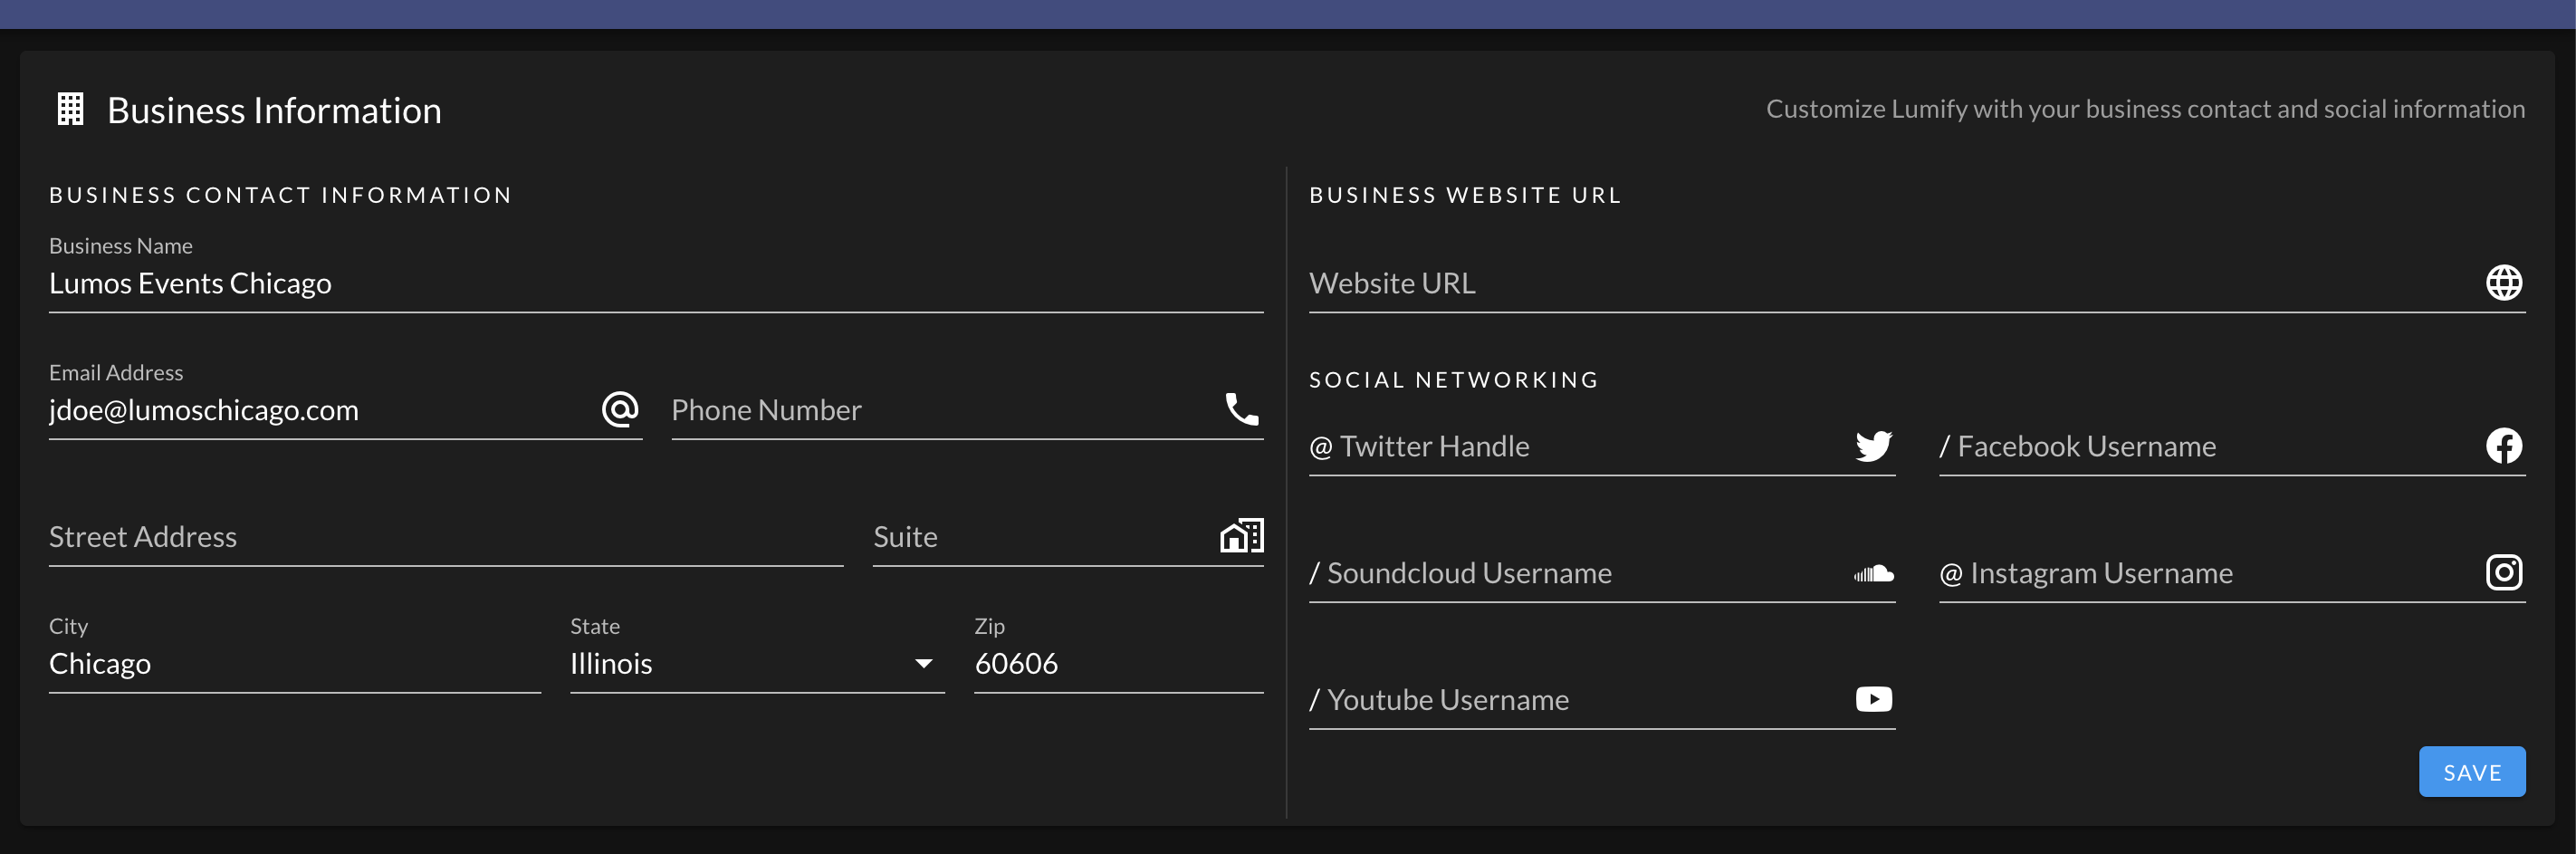
Task: Save the business information
Action: (2471, 772)
